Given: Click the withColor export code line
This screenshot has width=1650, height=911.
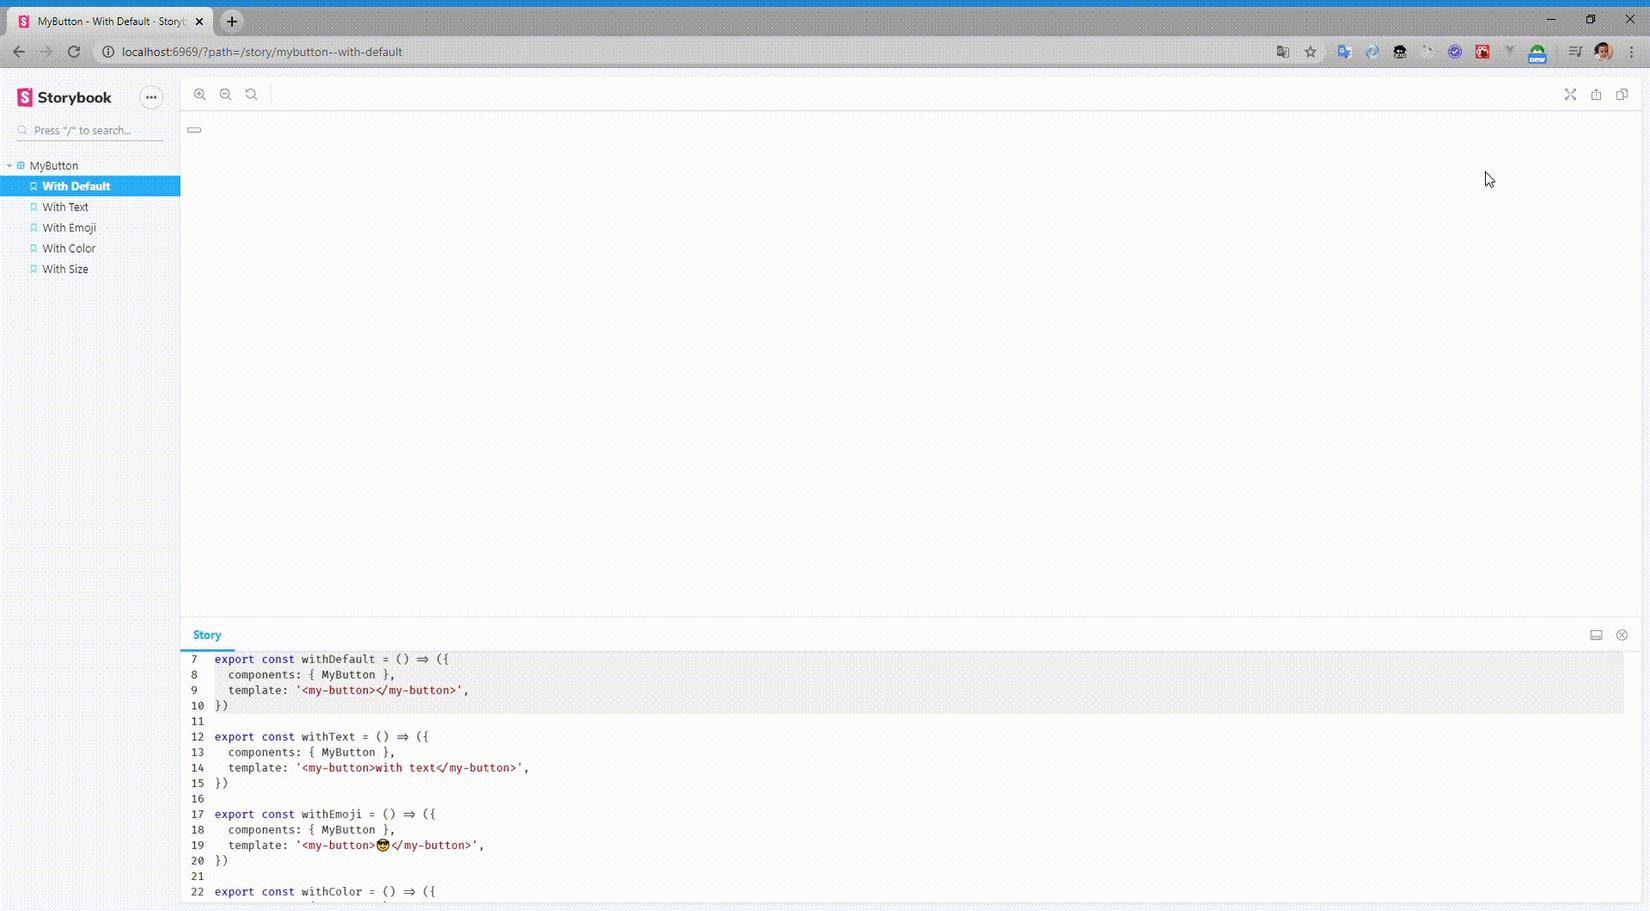Looking at the screenshot, I should [x=324, y=892].
